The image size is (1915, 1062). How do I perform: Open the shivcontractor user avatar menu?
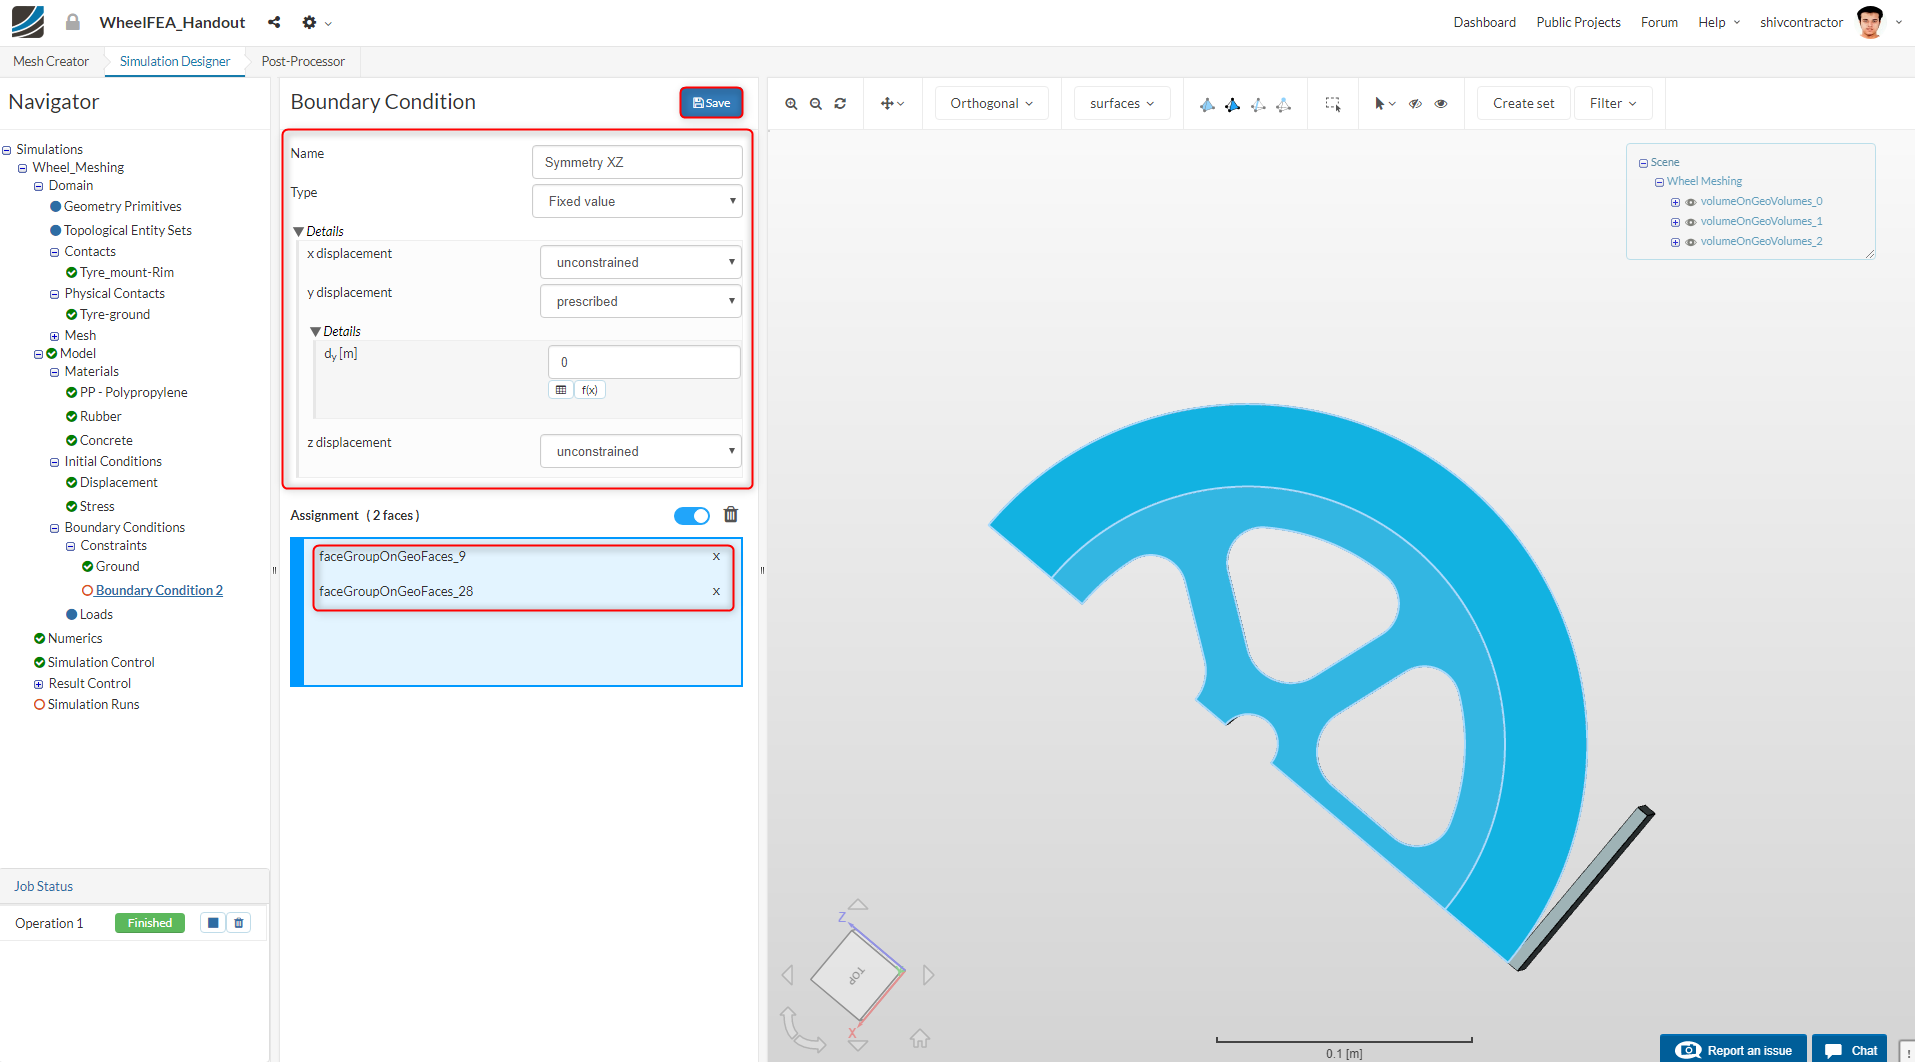(x=1870, y=22)
